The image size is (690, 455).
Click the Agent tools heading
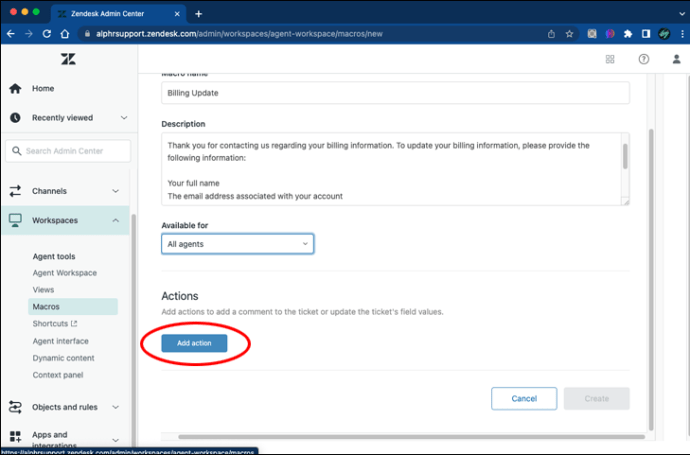[54, 256]
